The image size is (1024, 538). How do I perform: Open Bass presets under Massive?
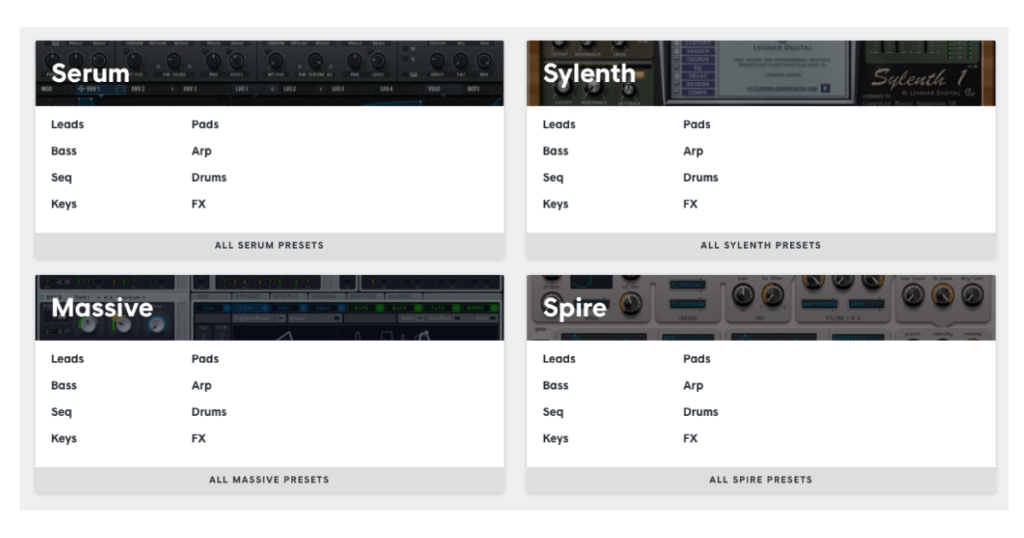click(x=64, y=385)
